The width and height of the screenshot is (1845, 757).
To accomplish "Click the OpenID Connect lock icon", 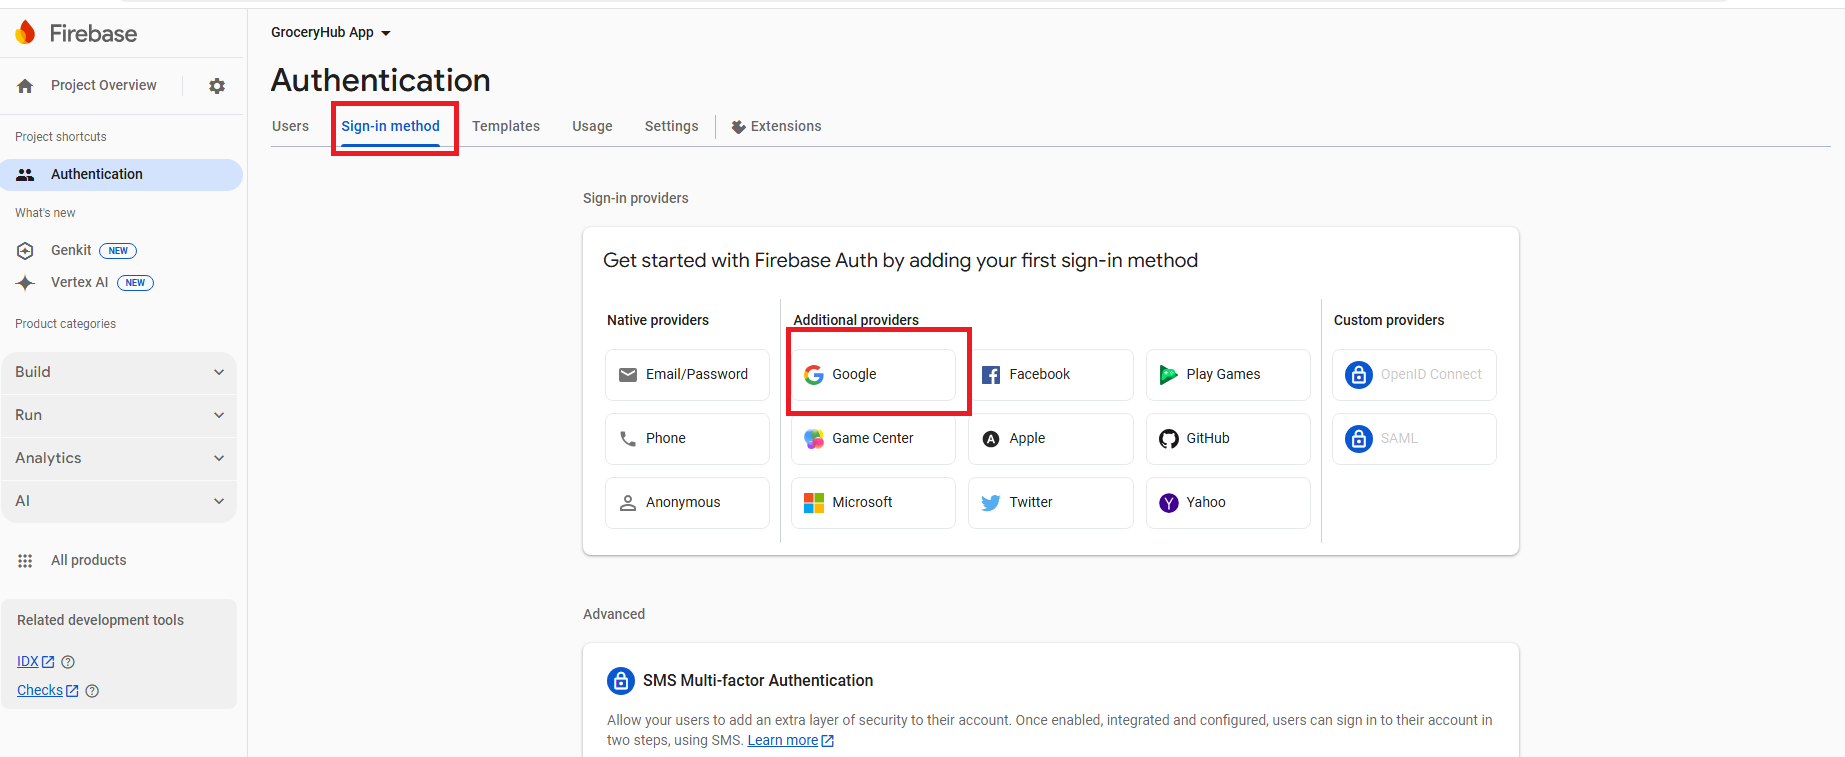I will (1359, 375).
